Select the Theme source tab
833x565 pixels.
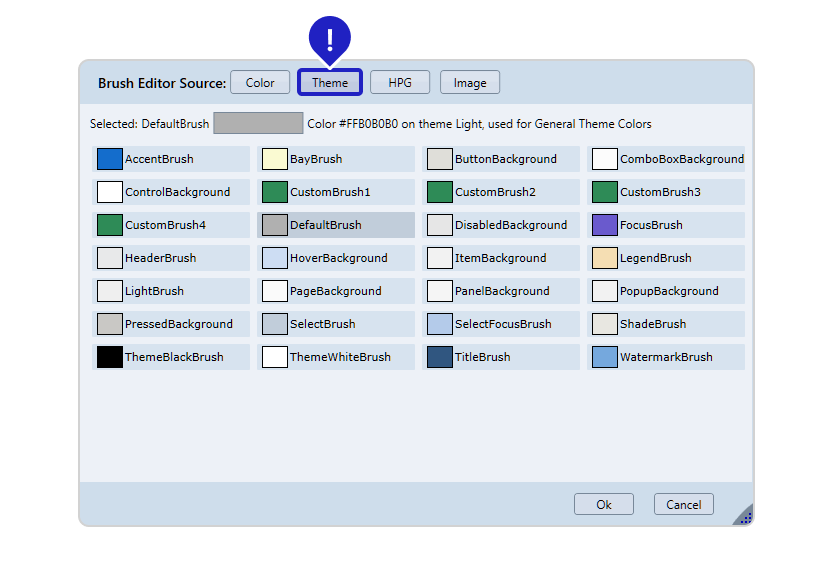(x=330, y=83)
